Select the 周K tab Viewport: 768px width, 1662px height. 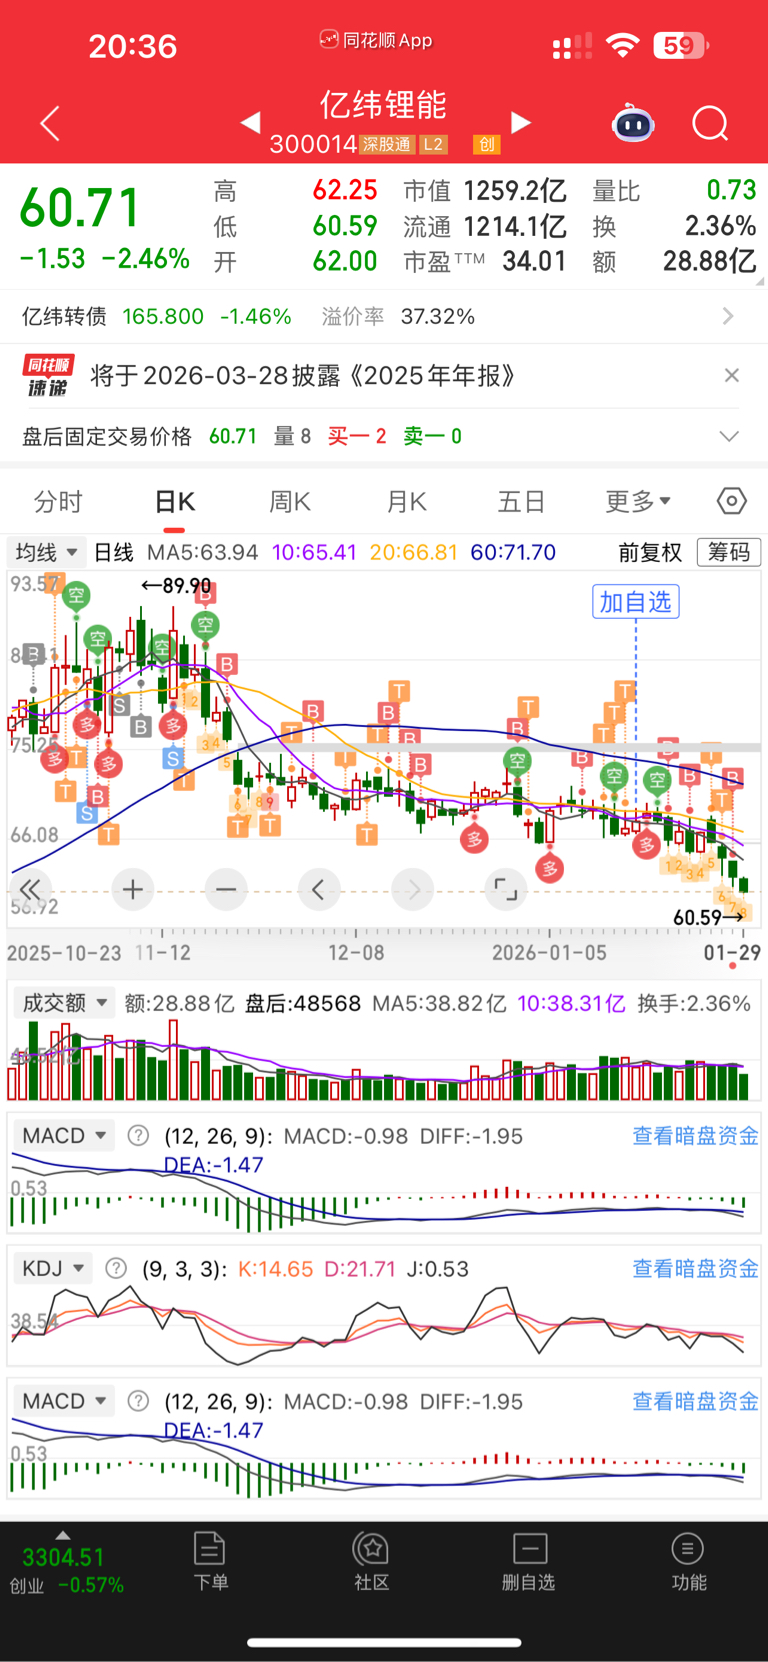click(x=290, y=501)
